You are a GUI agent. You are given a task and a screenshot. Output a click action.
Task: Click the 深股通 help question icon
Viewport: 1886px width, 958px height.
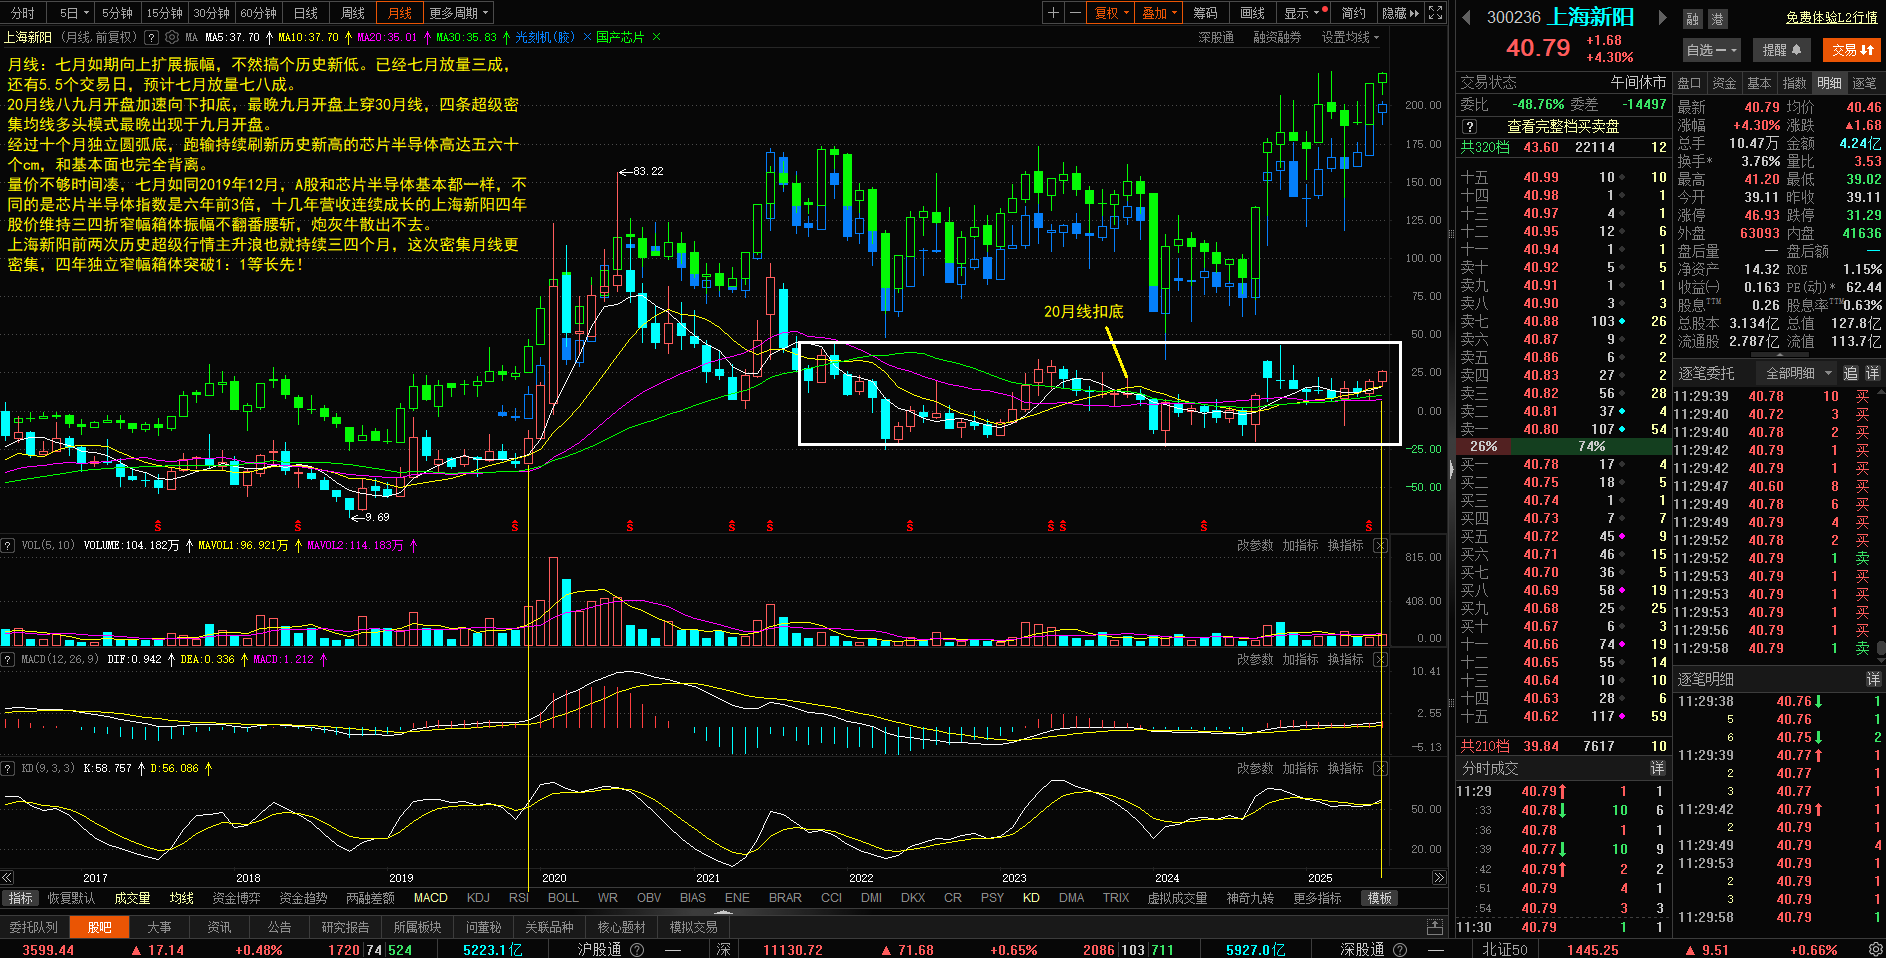click(1400, 950)
